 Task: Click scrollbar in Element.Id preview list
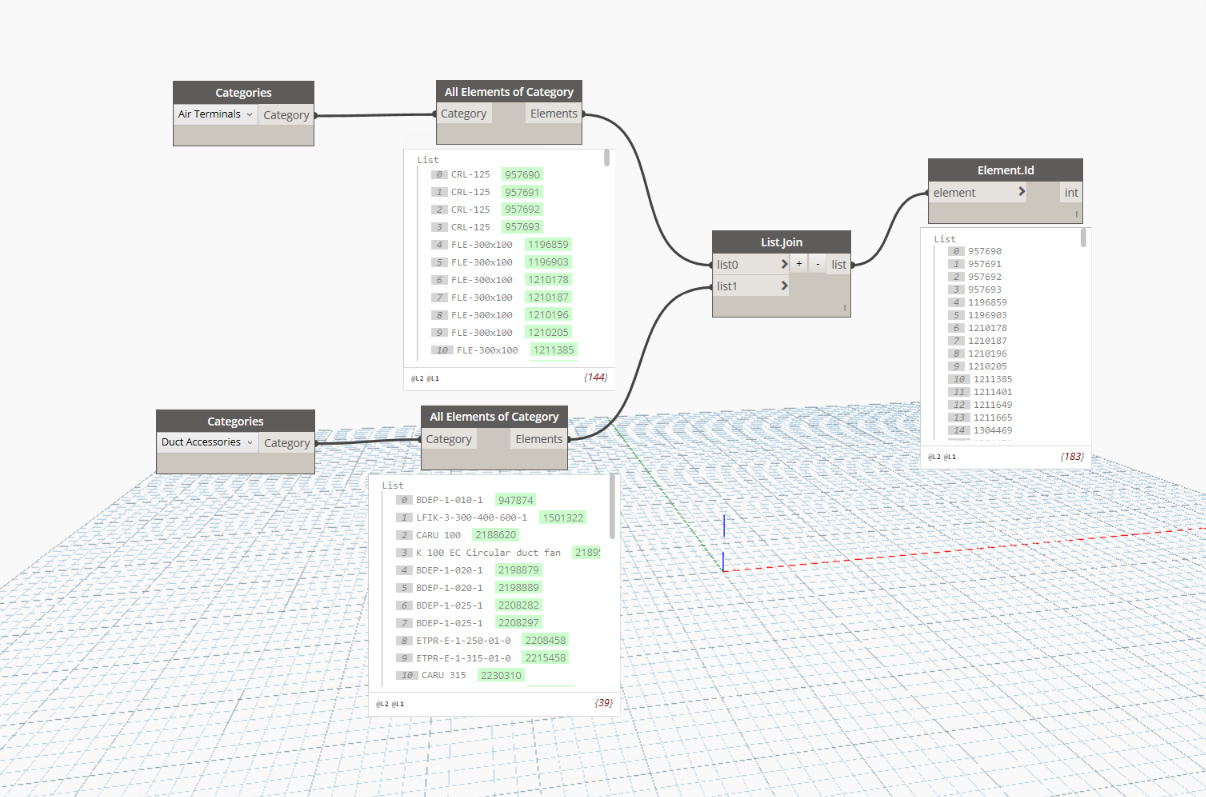coord(1083,238)
